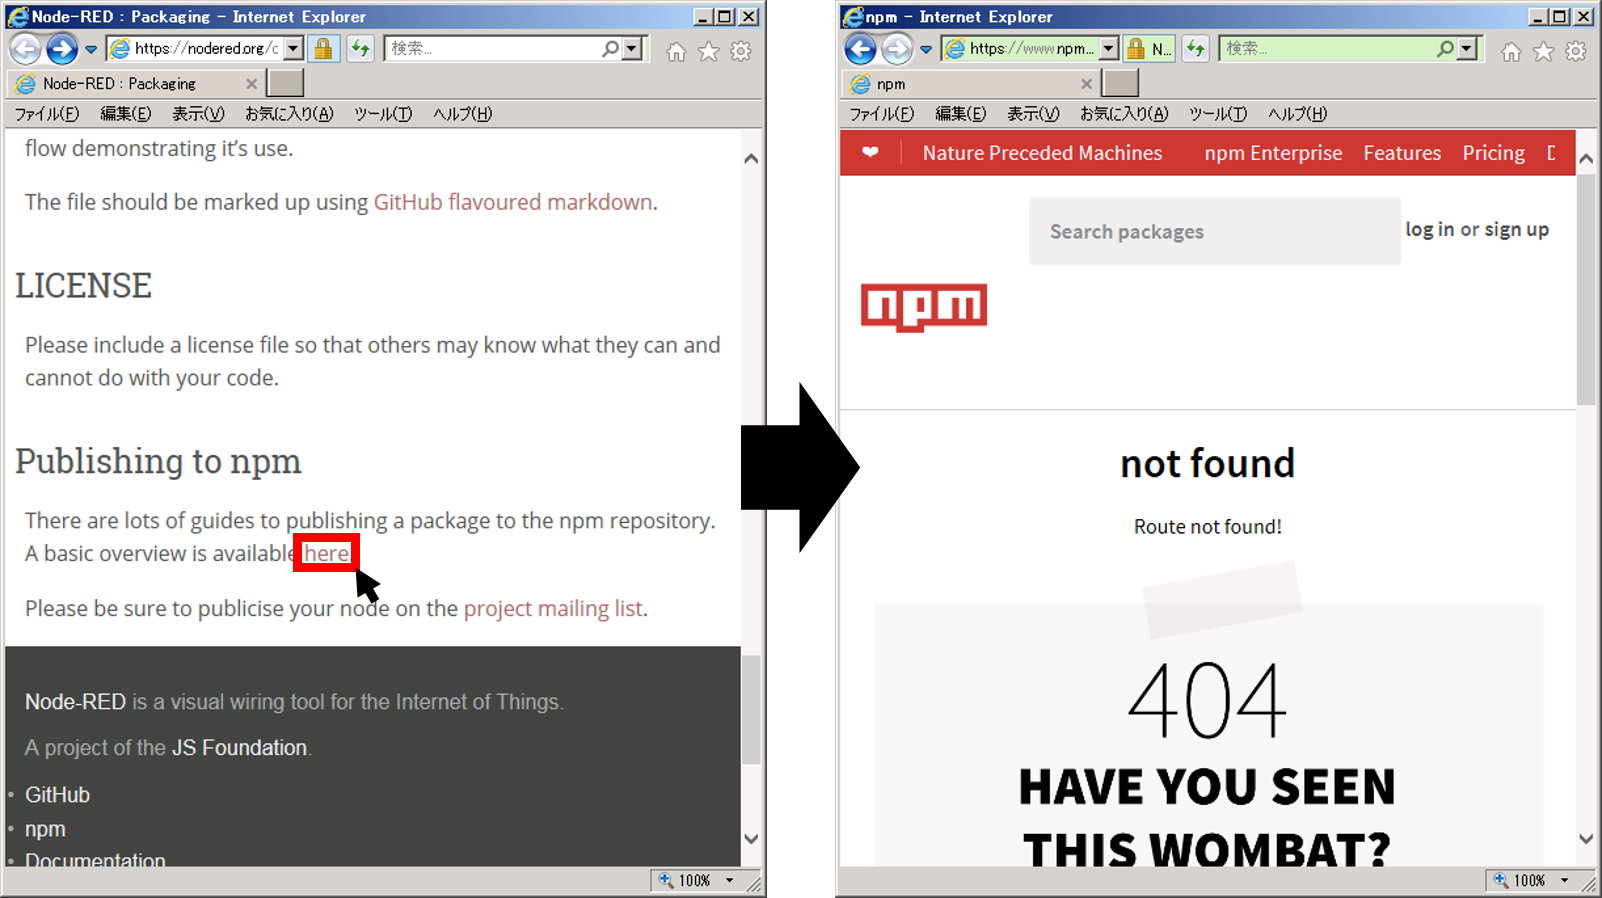Click refresh icon in Node-RED window

360,48
